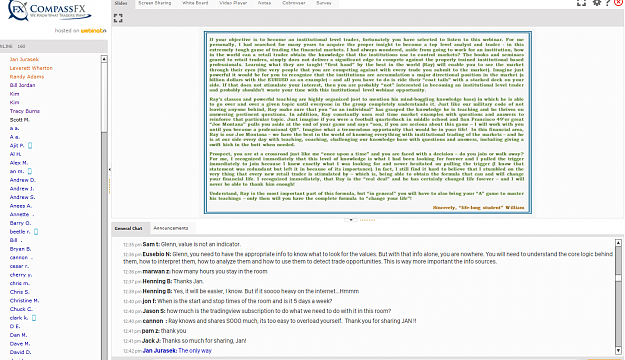Viewport: 625px width, 360px height.
Task: Select attendee Anees A.
Action: (x=21, y=206)
